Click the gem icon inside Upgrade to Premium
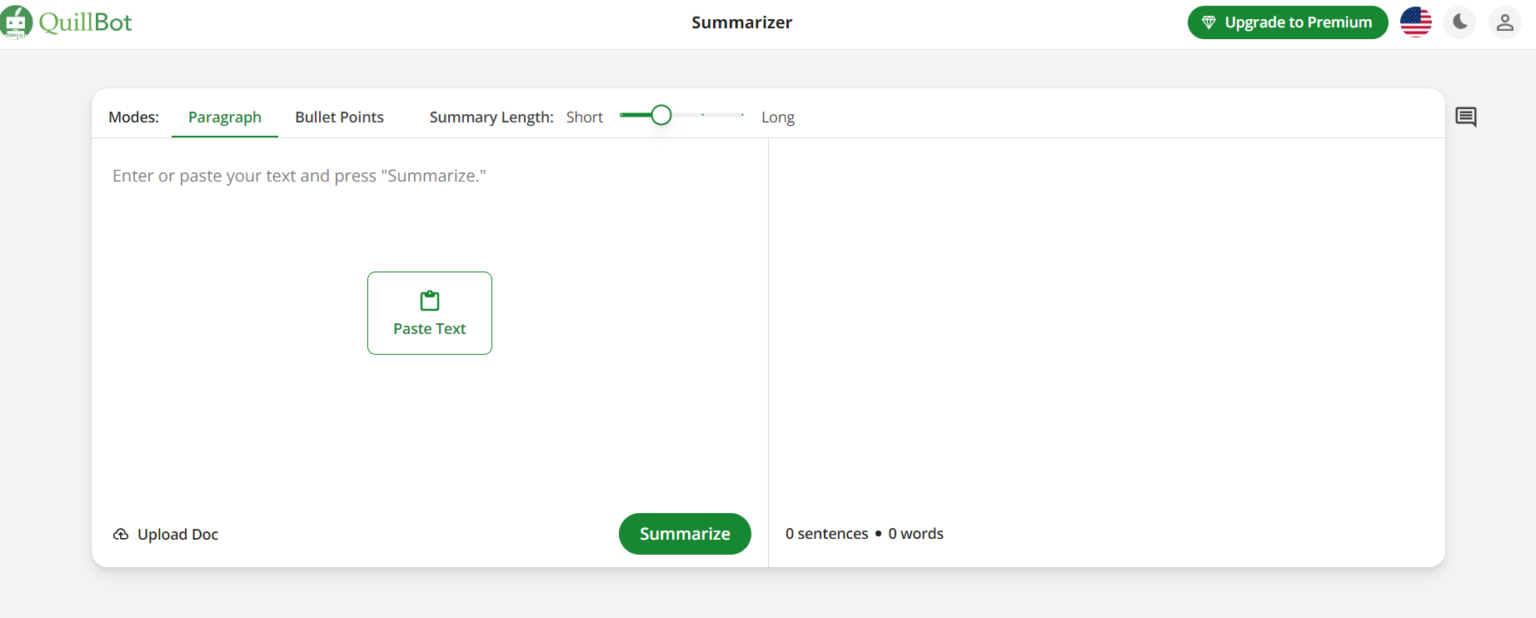Viewport: 1536px width, 618px height. click(x=1208, y=21)
